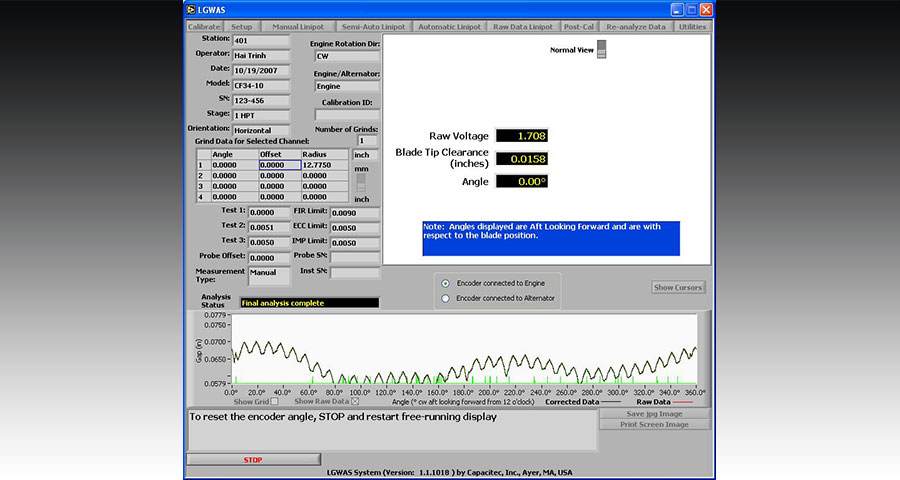Image resolution: width=900 pixels, height=480 pixels.
Task: Go to the Manual Linipot tab
Action: [298, 27]
